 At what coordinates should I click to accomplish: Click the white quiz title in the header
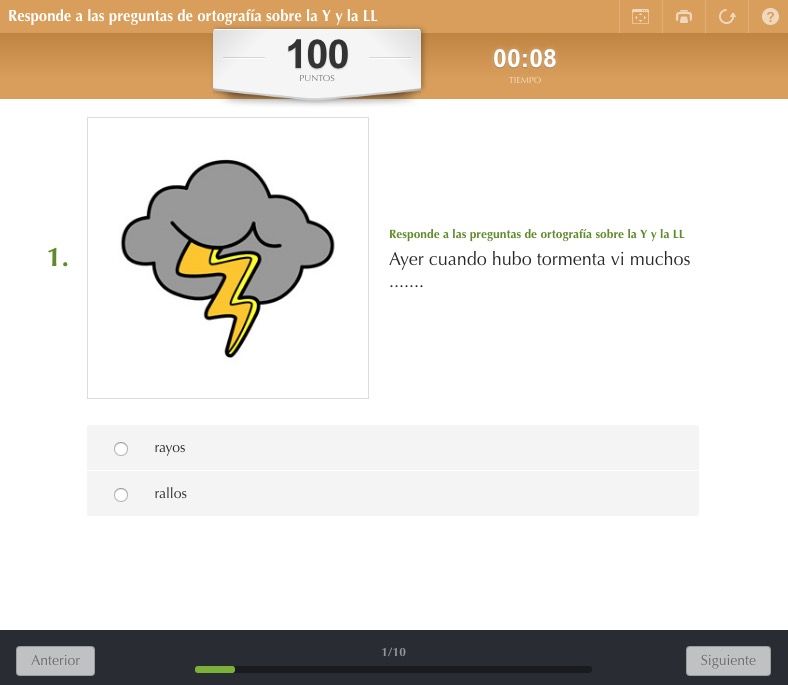(192, 16)
